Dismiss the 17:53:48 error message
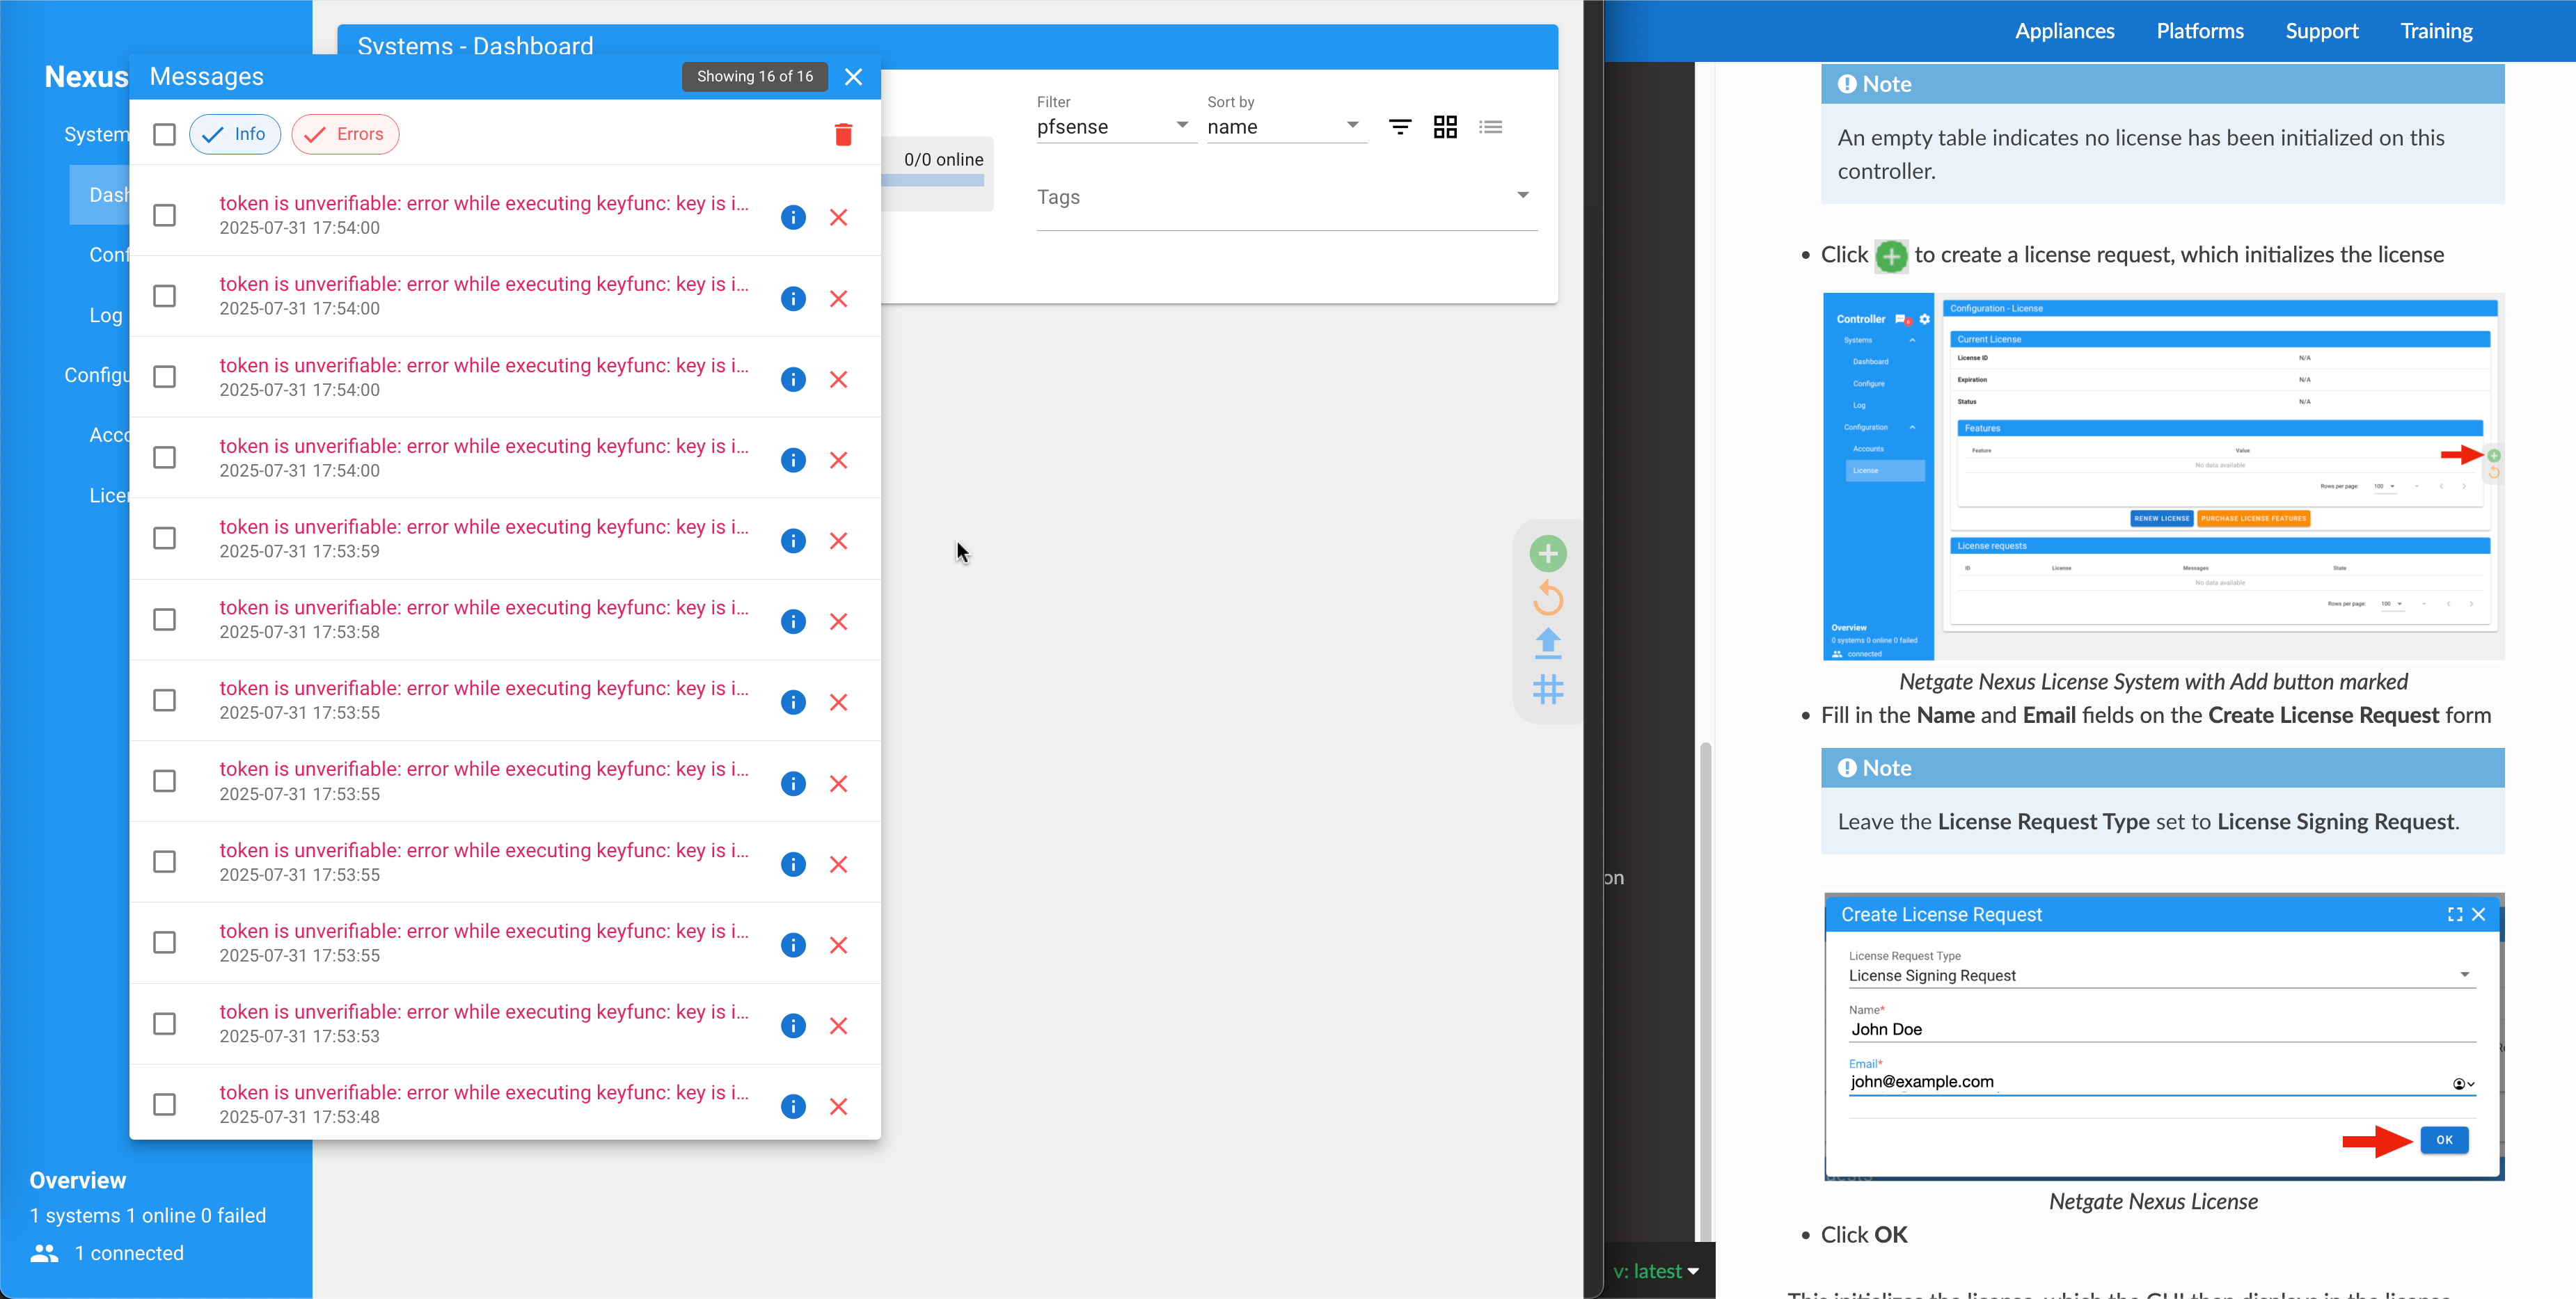The height and width of the screenshot is (1299, 2576). coord(838,1106)
